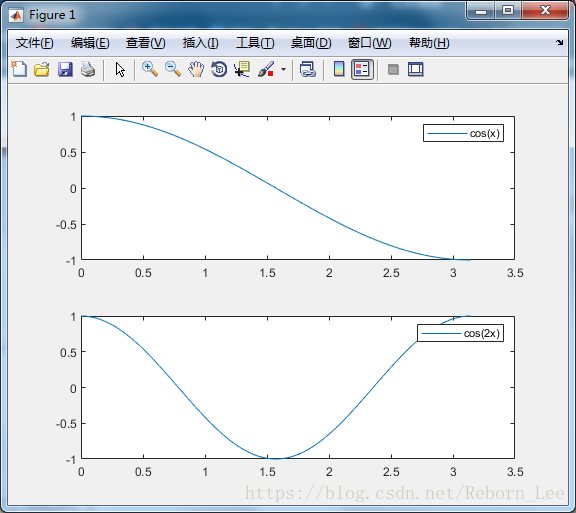Select the Edit Plot arrow tool
This screenshot has height=513, width=576.
pyautogui.click(x=120, y=69)
